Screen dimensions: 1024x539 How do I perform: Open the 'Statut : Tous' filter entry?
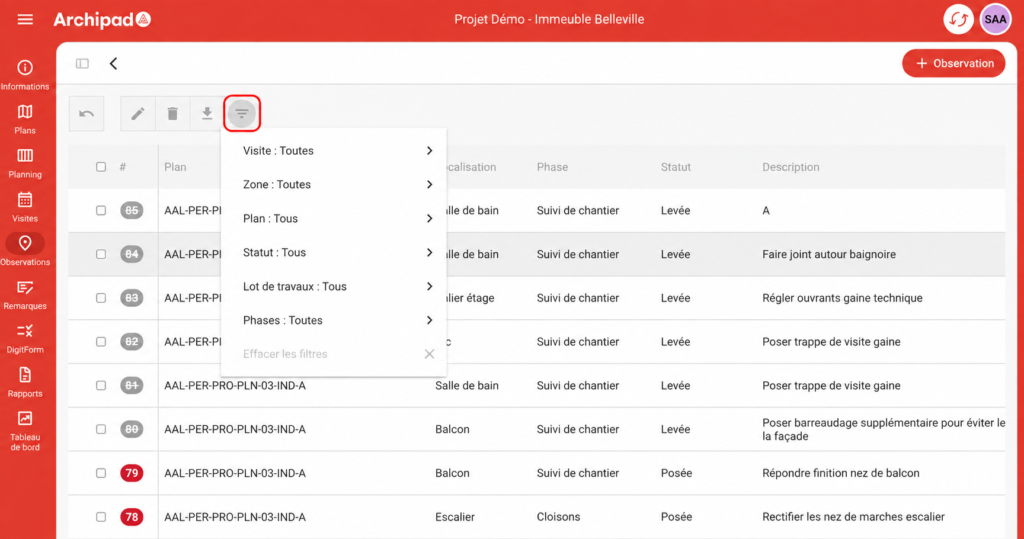(x=334, y=253)
